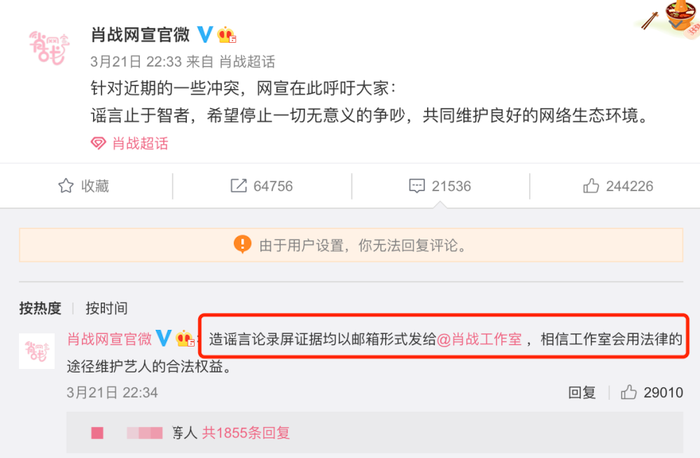This screenshot has width=700, height=458.
Task: Like the post via the thumbs-up icon next to 244226
Action: (x=591, y=186)
